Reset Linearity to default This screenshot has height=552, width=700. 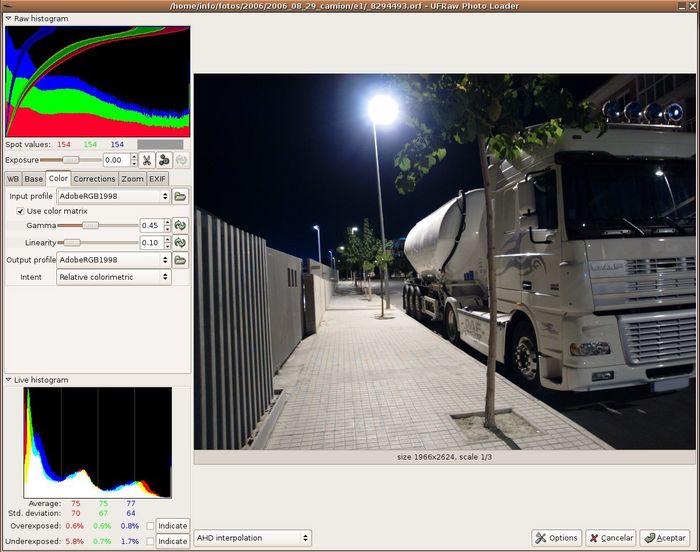coord(180,243)
